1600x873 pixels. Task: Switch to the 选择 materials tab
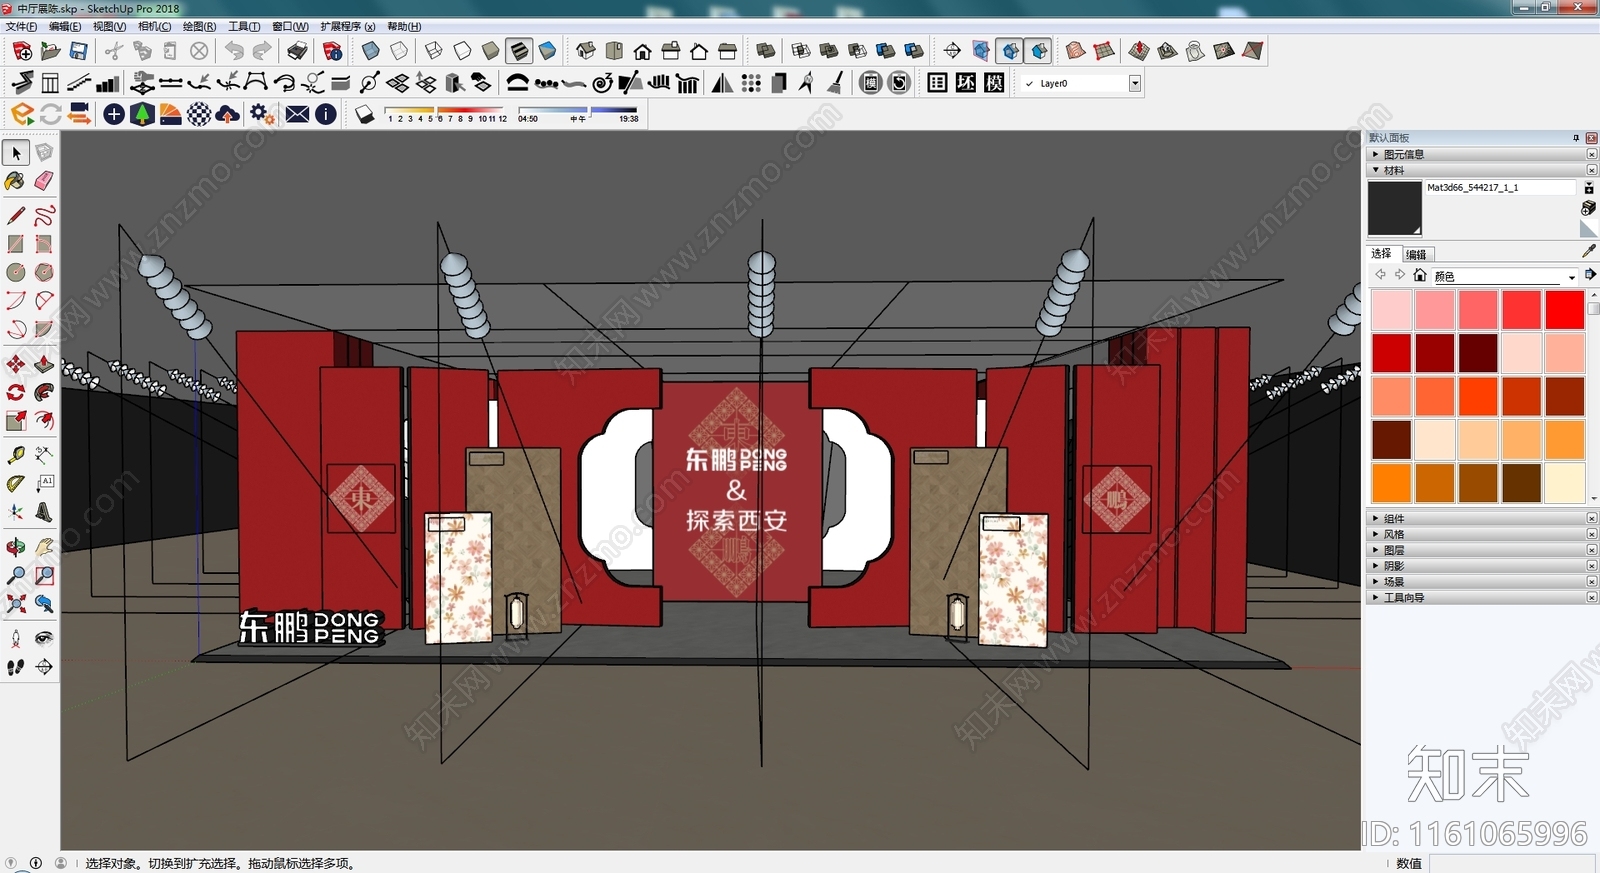click(x=1382, y=254)
